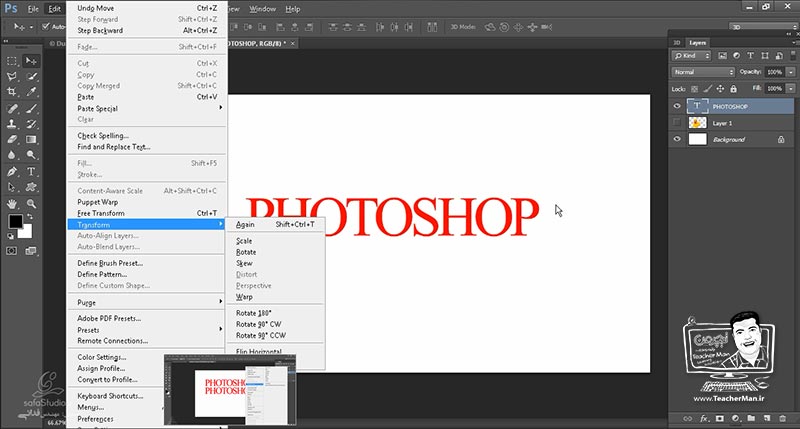The width and height of the screenshot is (800, 429).
Task: Create a new group folder in Layers panel
Action: (751, 418)
